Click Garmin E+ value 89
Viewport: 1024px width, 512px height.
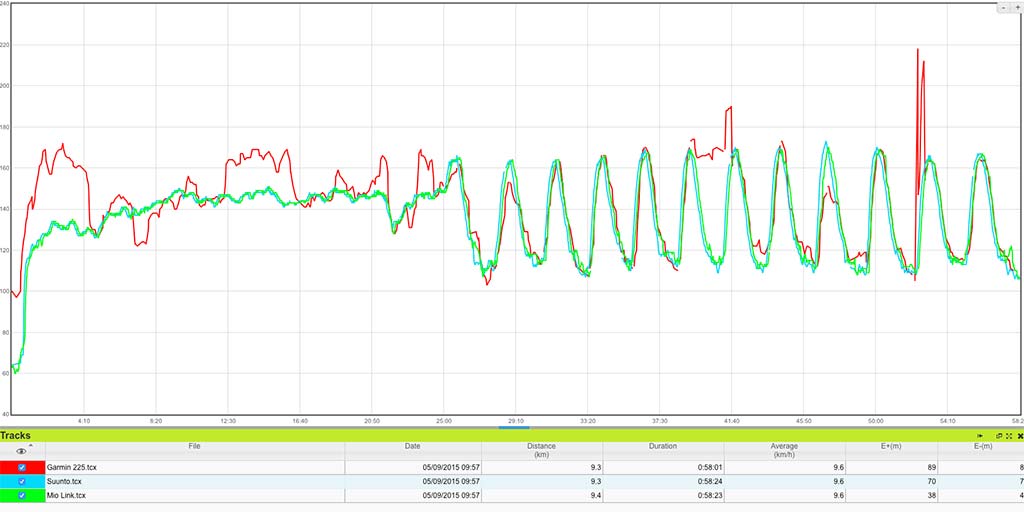pos(931,468)
